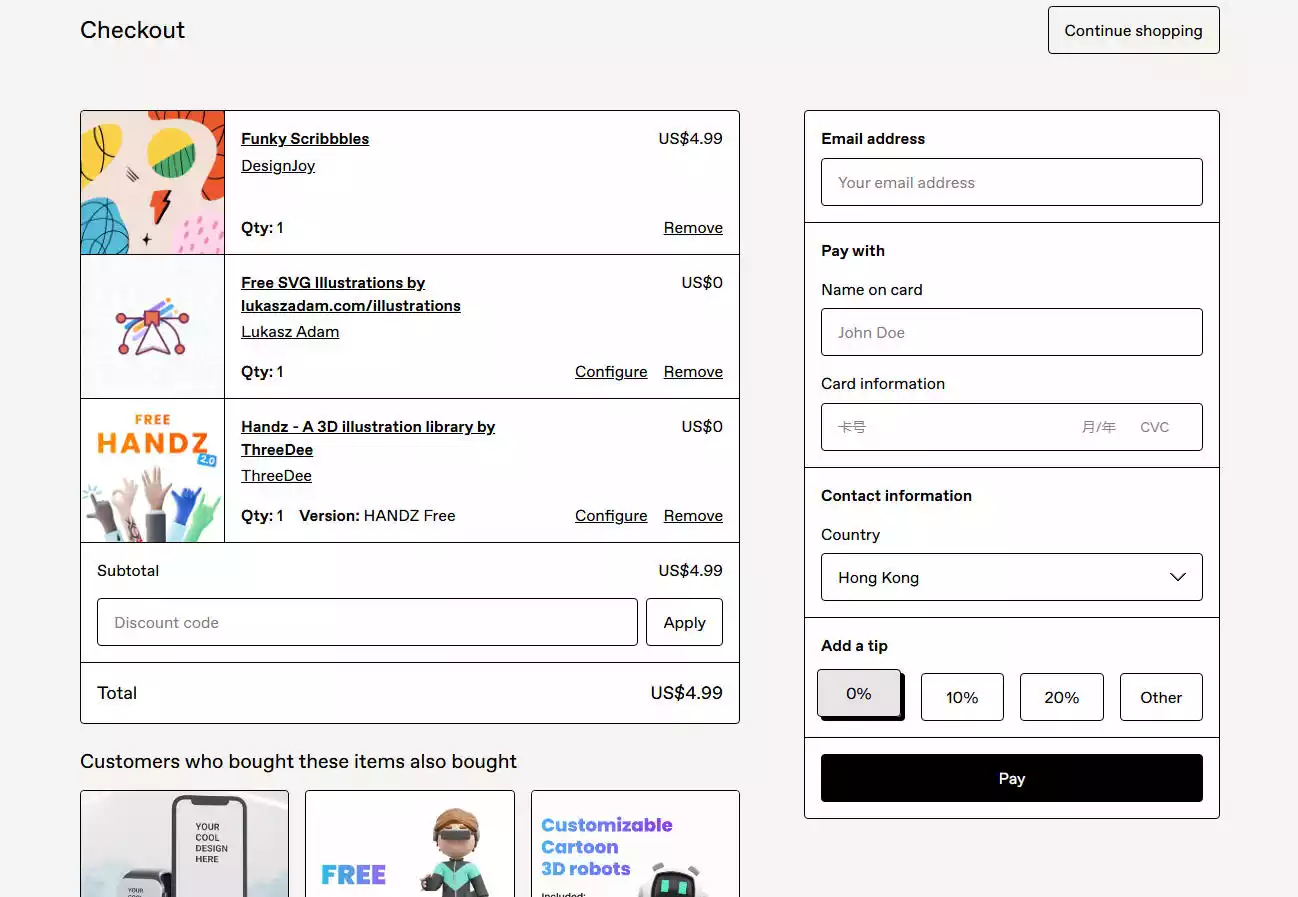Open the Funky Scribbbles product thumbnail
The image size is (1298, 897).
tap(153, 182)
